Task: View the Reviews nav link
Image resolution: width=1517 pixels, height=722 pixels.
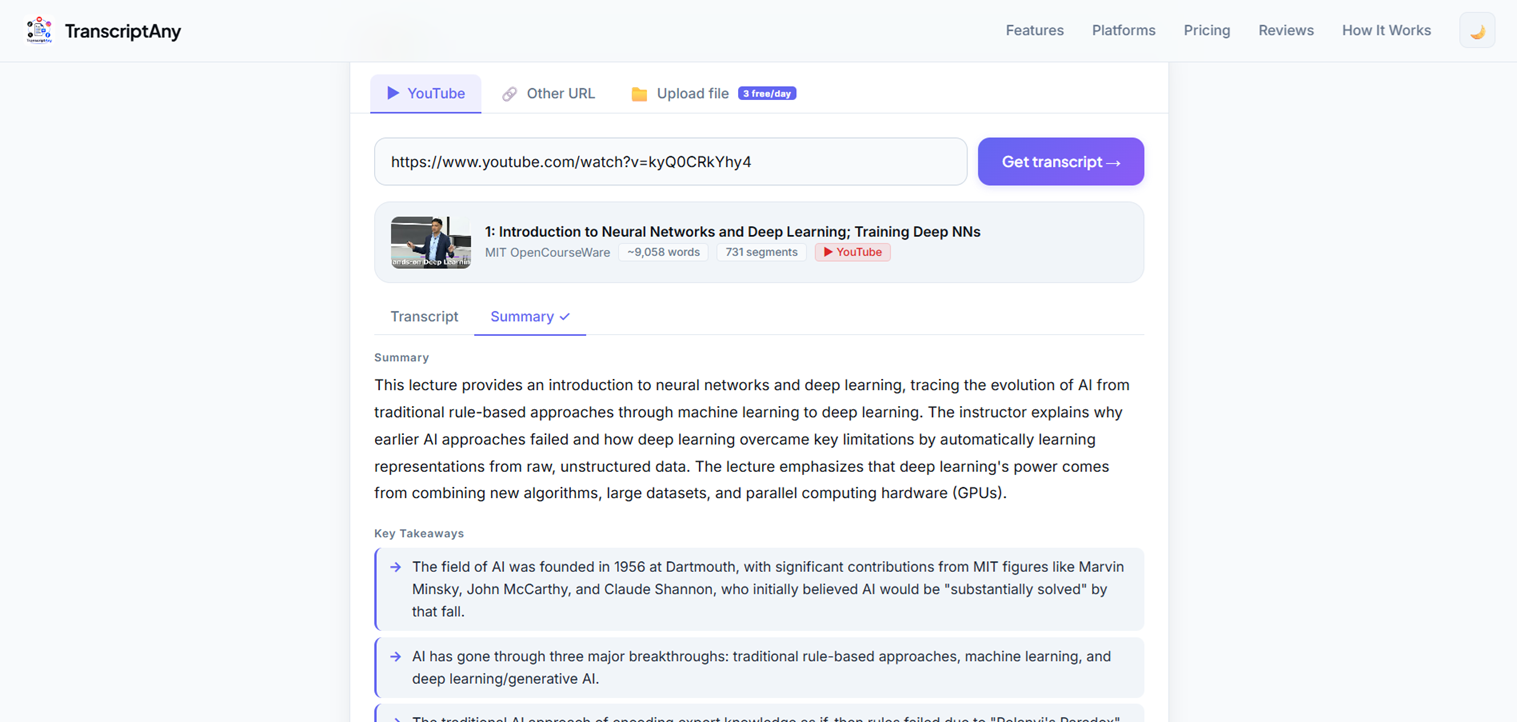Action: (x=1286, y=31)
